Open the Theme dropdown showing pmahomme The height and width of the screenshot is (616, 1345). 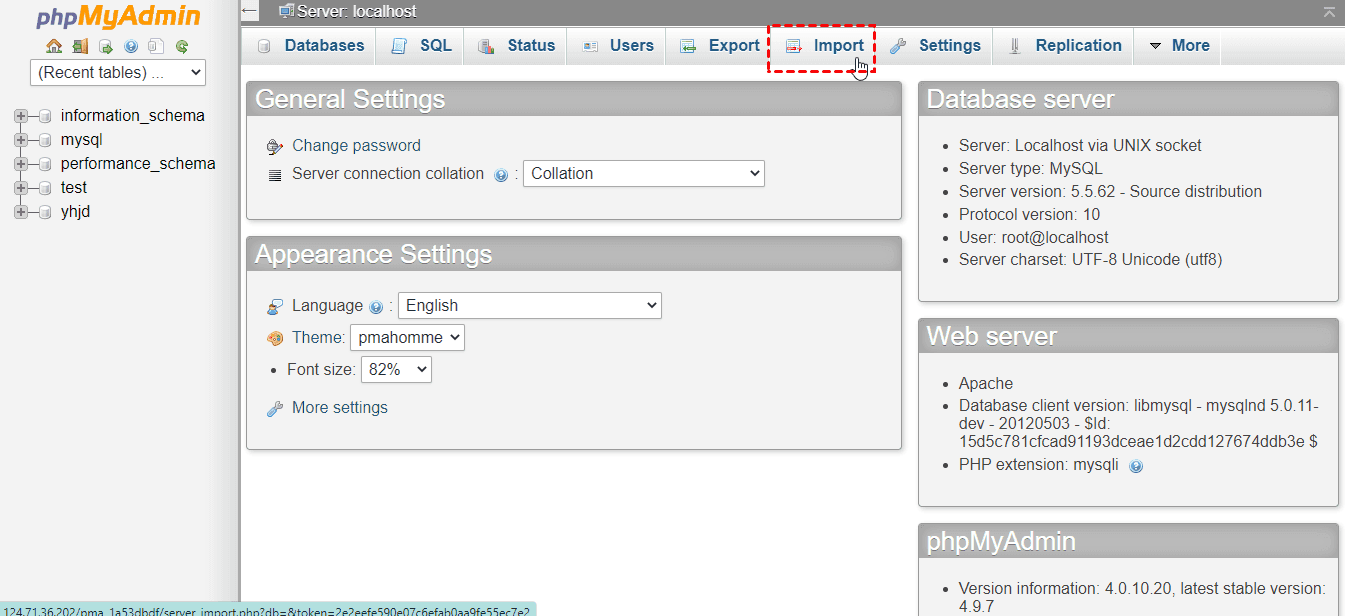[407, 337]
